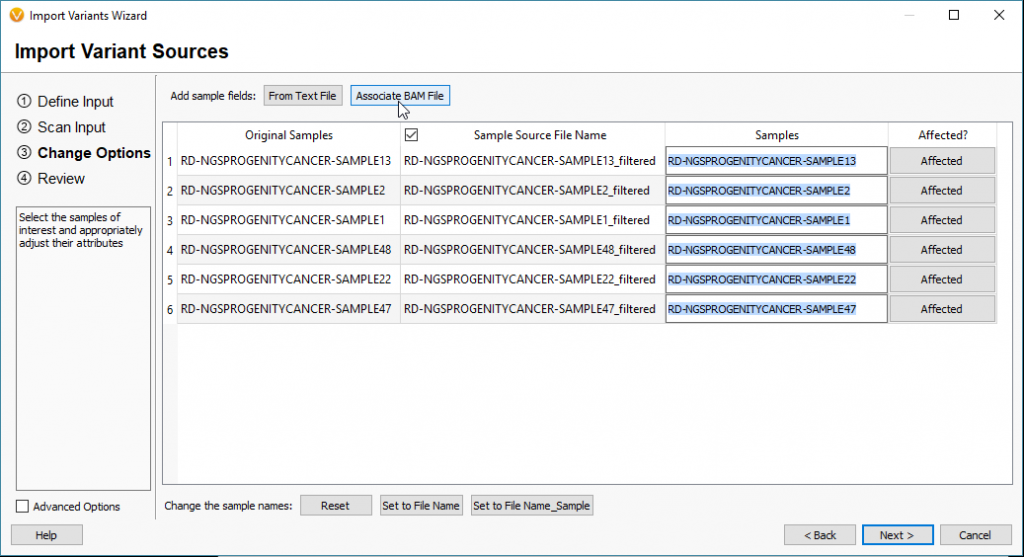The width and height of the screenshot is (1024, 557).
Task: Maximize the wizard window
Action: [x=954, y=15]
